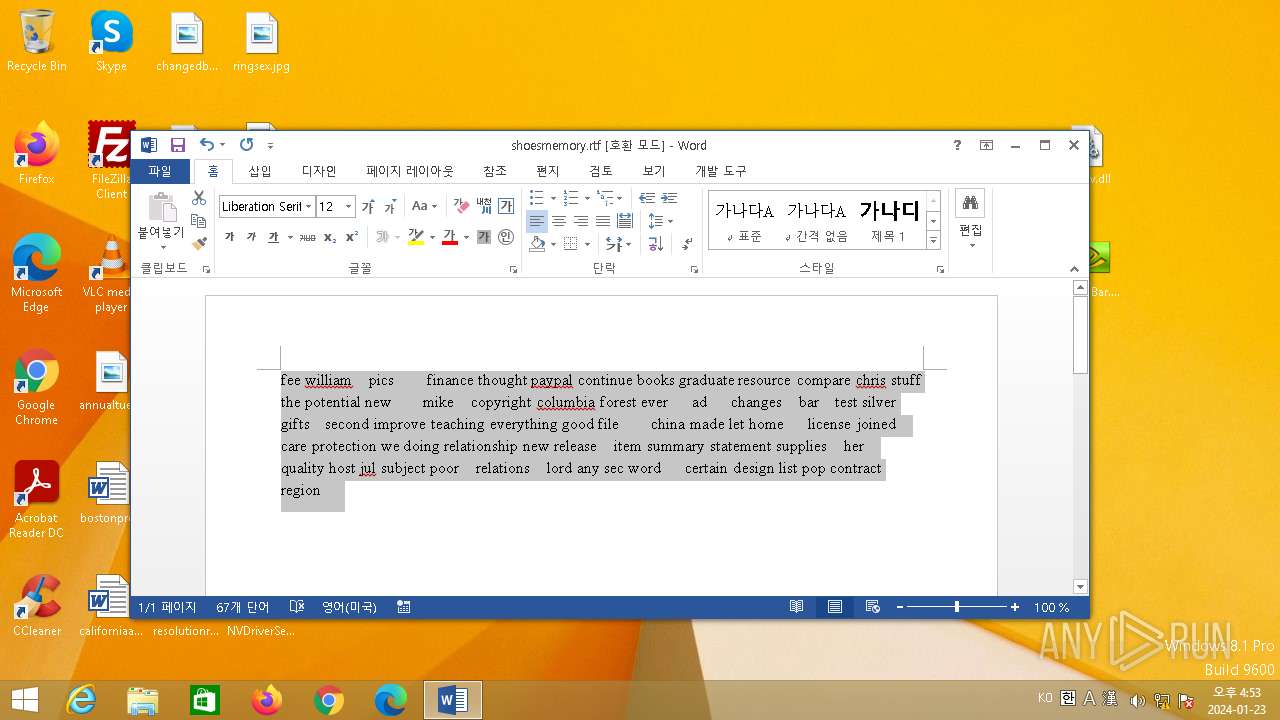Open Find binoculars editing icon
1280x720 pixels.
tap(970, 203)
